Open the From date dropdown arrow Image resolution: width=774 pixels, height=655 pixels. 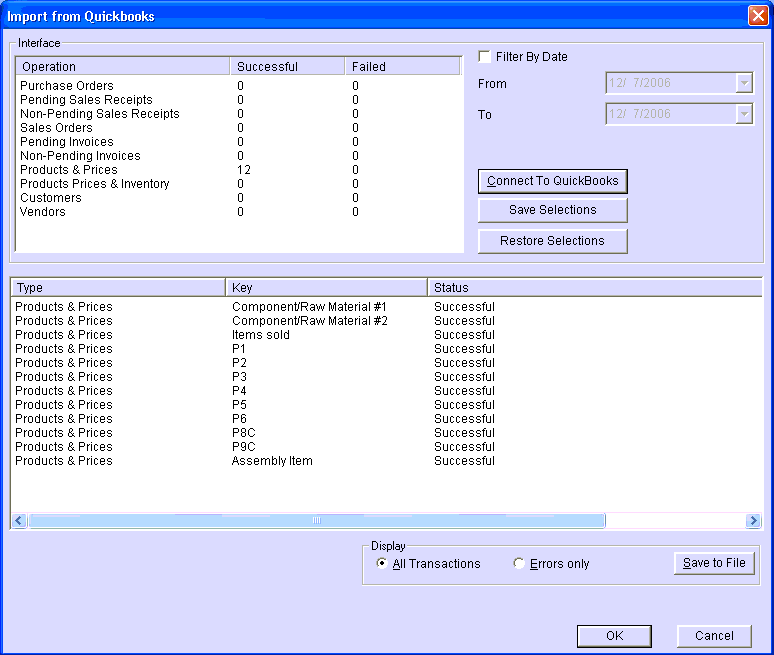pos(744,83)
